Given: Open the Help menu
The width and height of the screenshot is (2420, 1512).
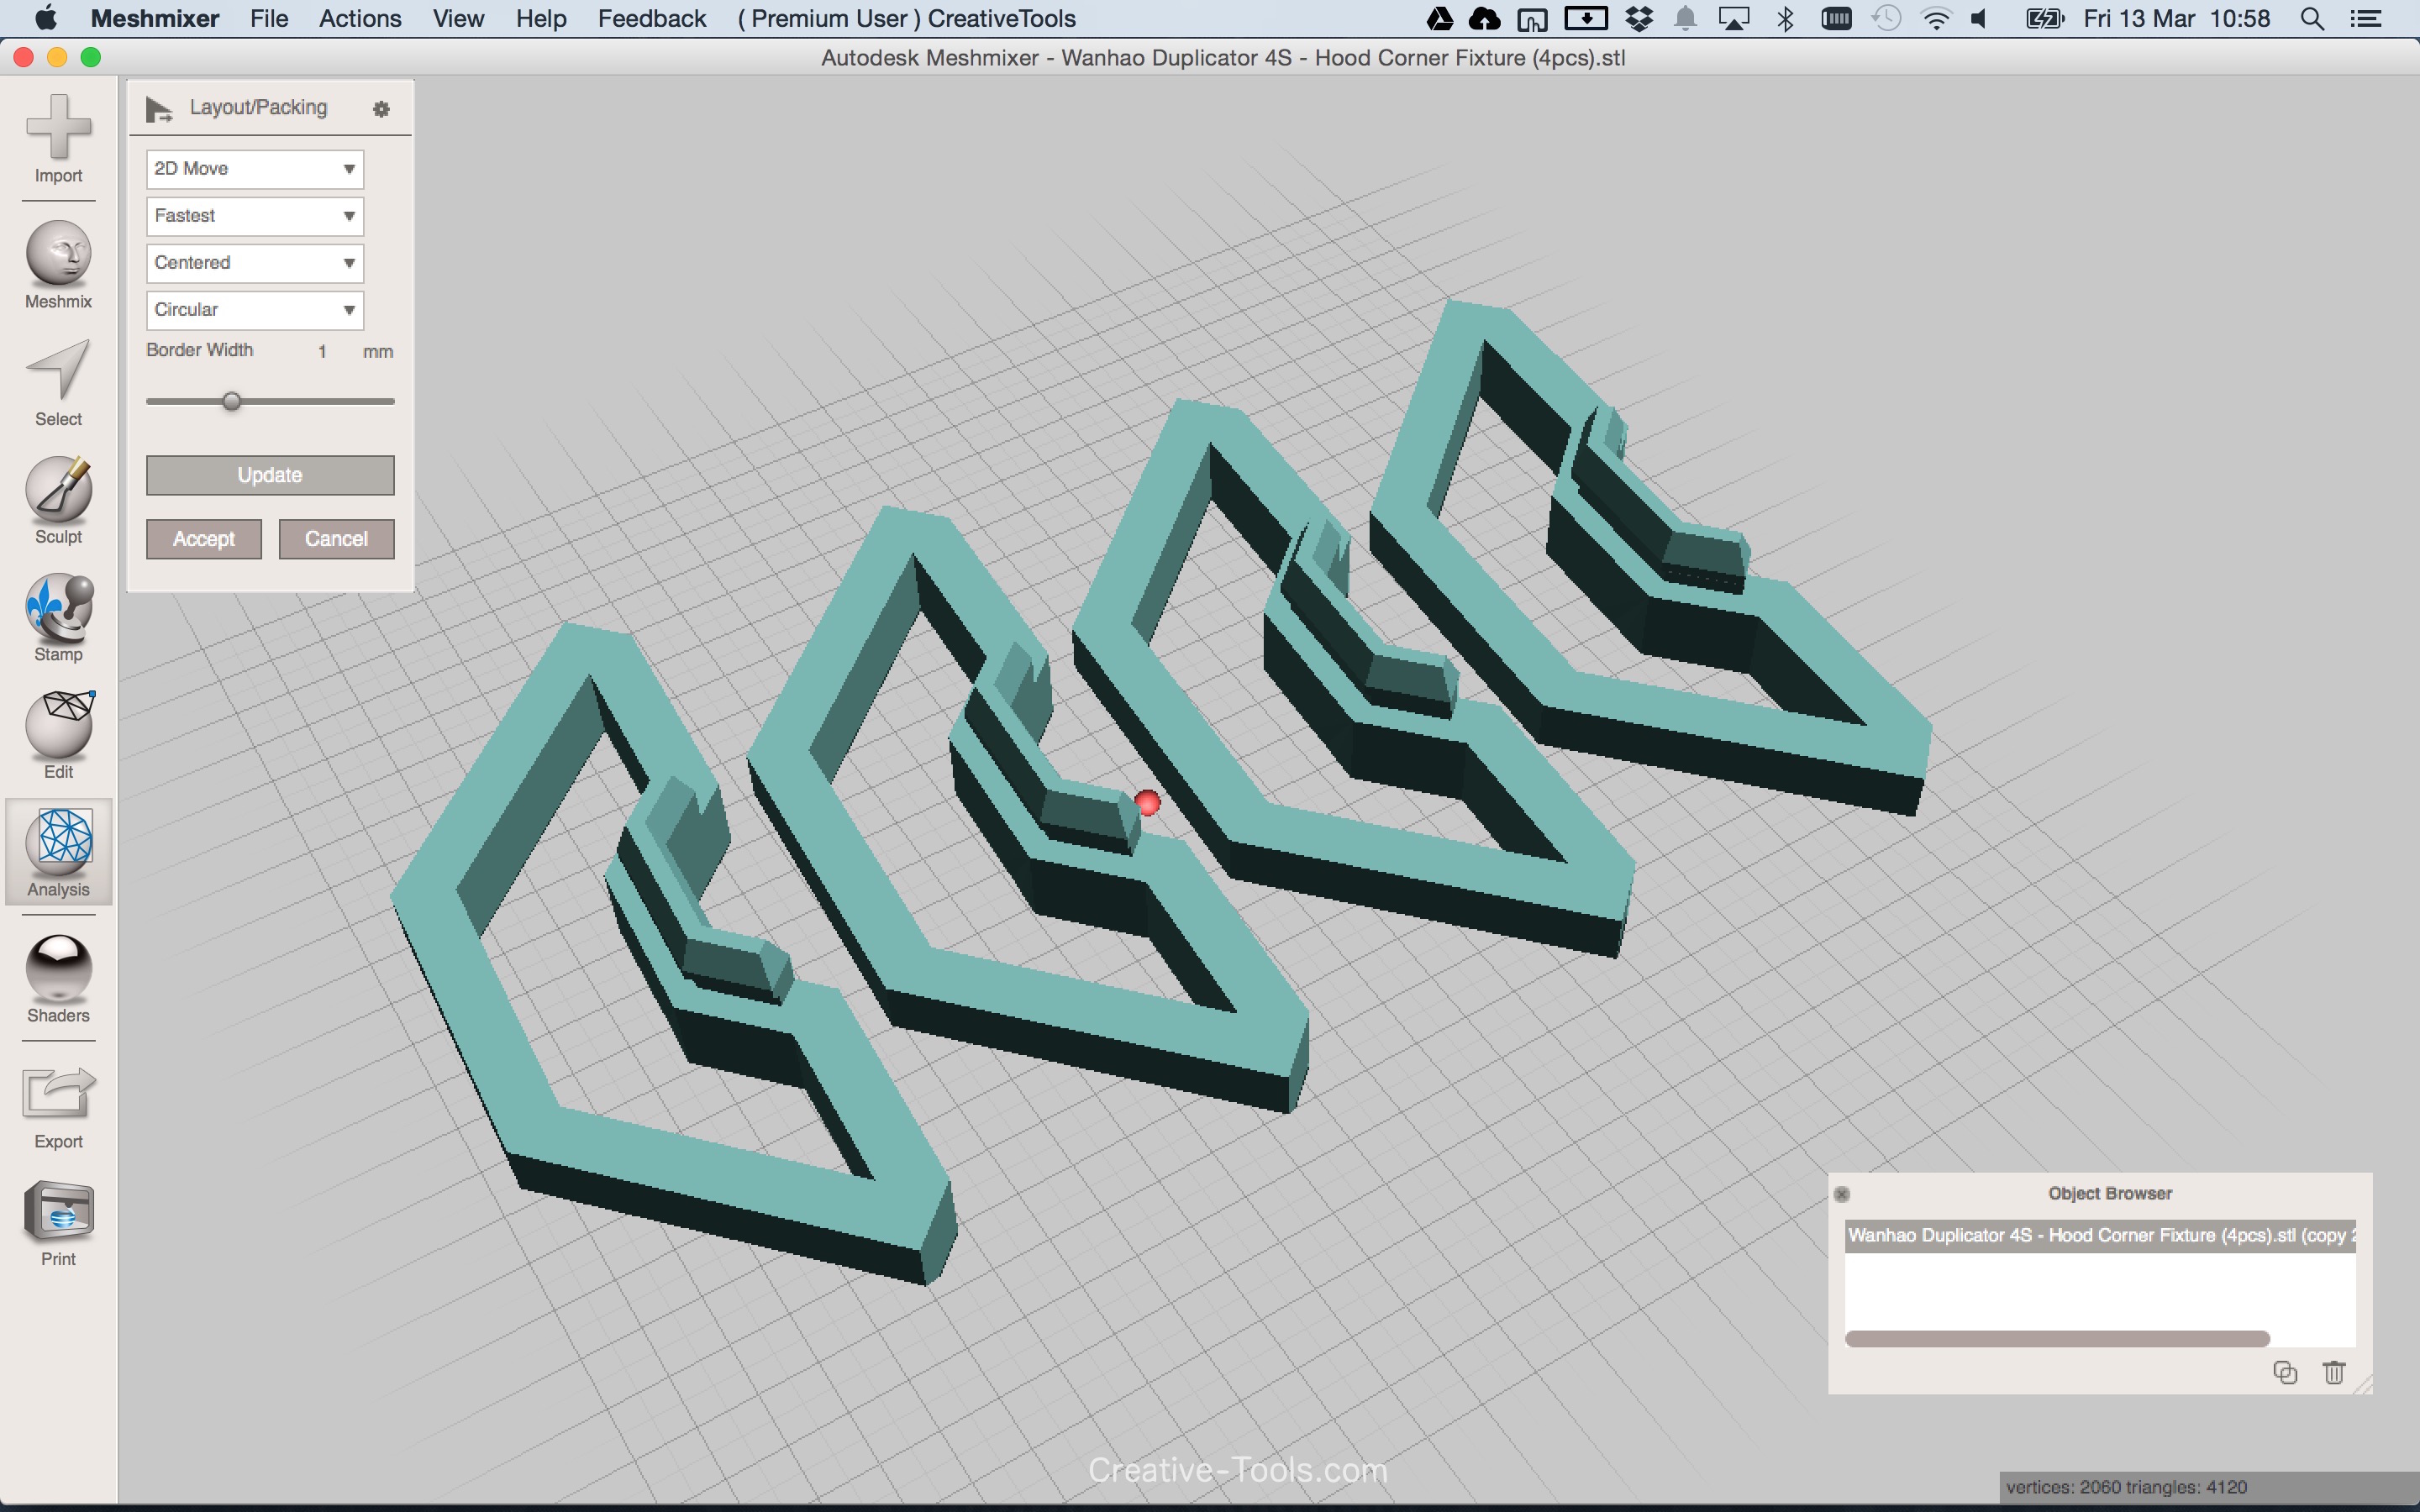Looking at the screenshot, I should [541, 18].
